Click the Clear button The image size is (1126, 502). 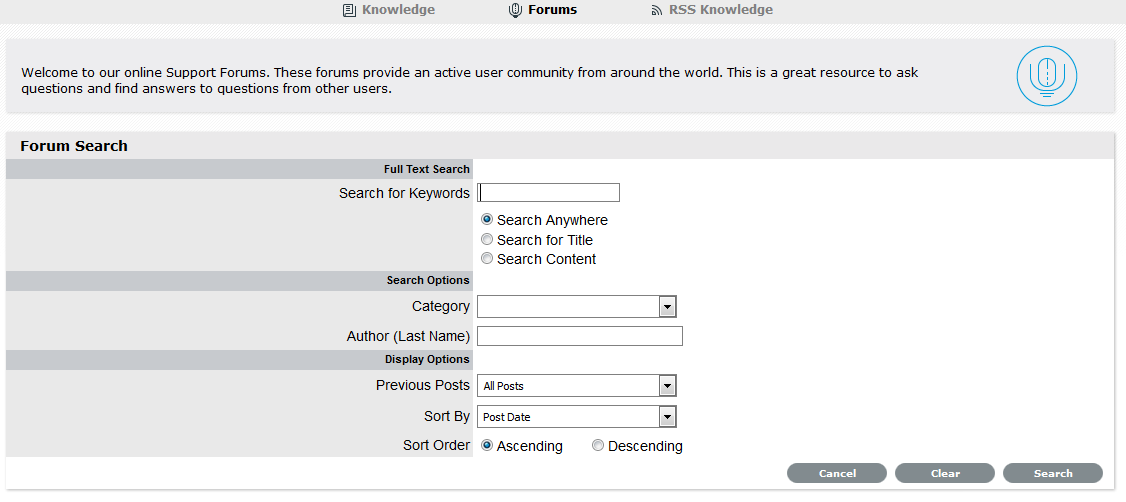(x=944, y=473)
